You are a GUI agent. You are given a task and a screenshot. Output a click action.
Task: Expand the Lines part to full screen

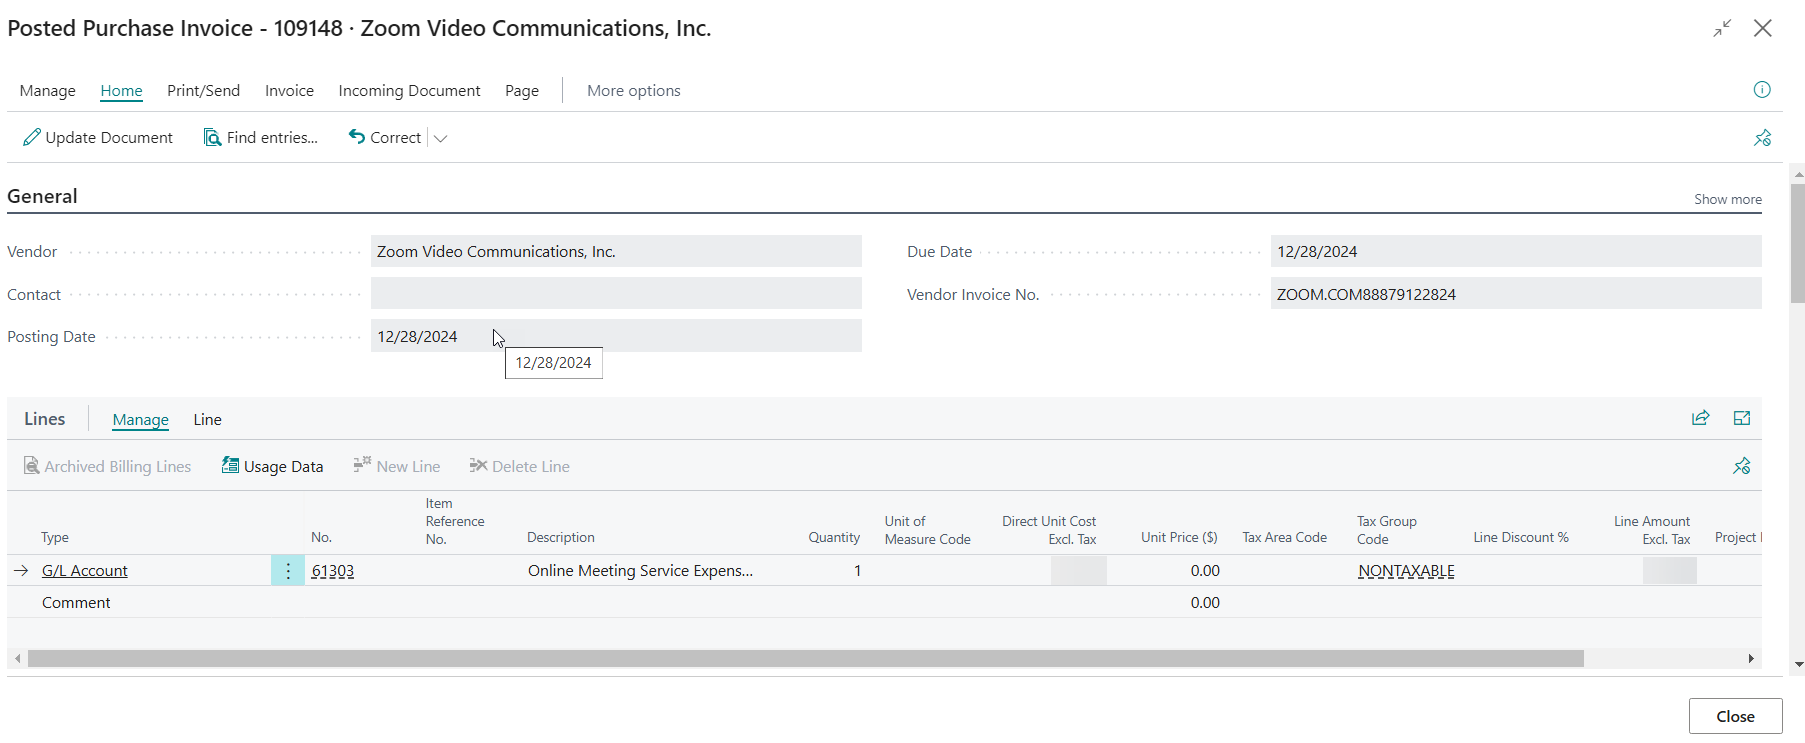[x=1742, y=418]
